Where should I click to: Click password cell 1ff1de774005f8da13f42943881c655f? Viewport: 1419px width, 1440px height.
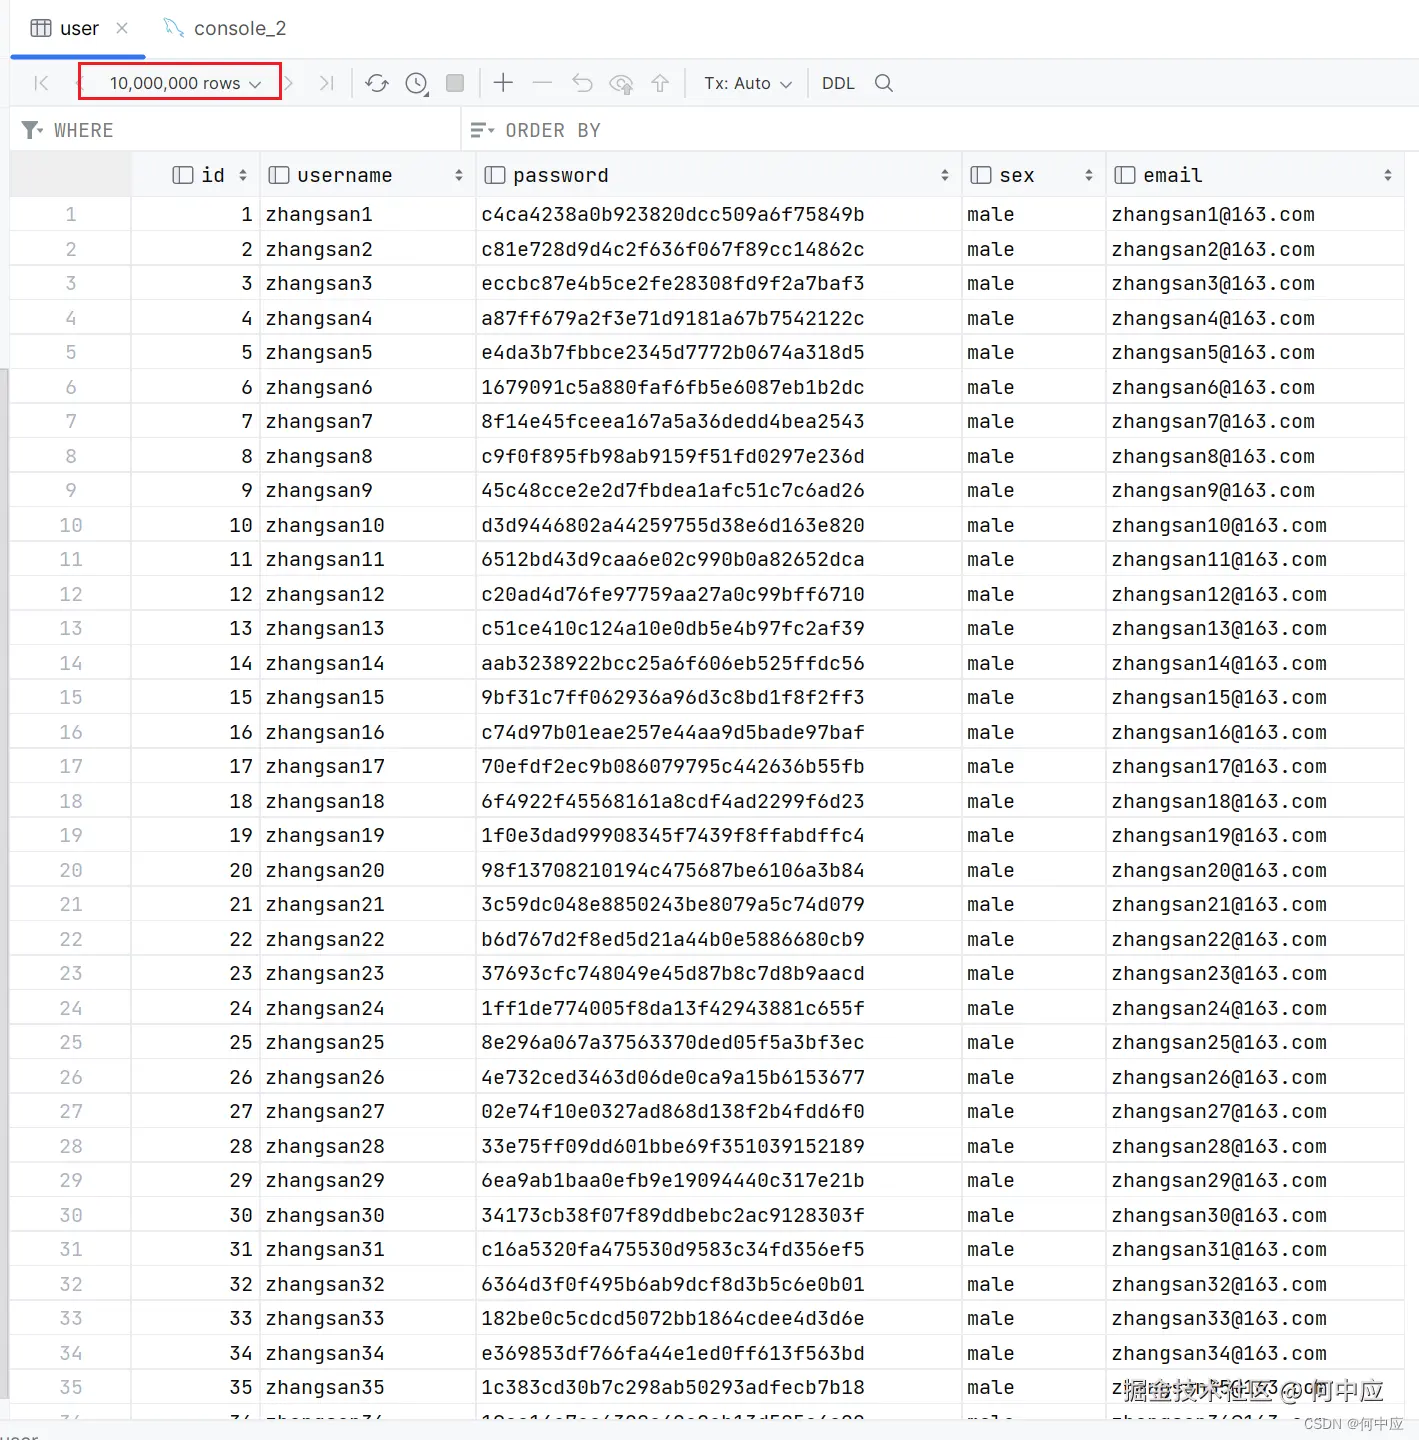718,1008
